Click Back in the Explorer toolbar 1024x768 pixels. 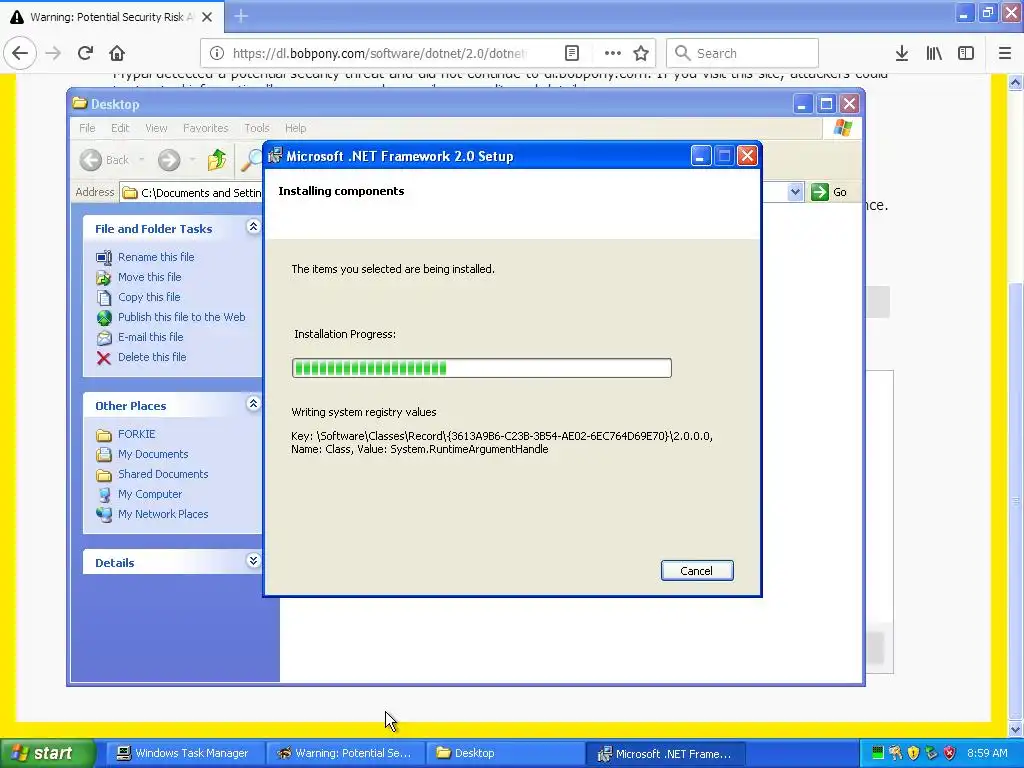click(x=105, y=160)
